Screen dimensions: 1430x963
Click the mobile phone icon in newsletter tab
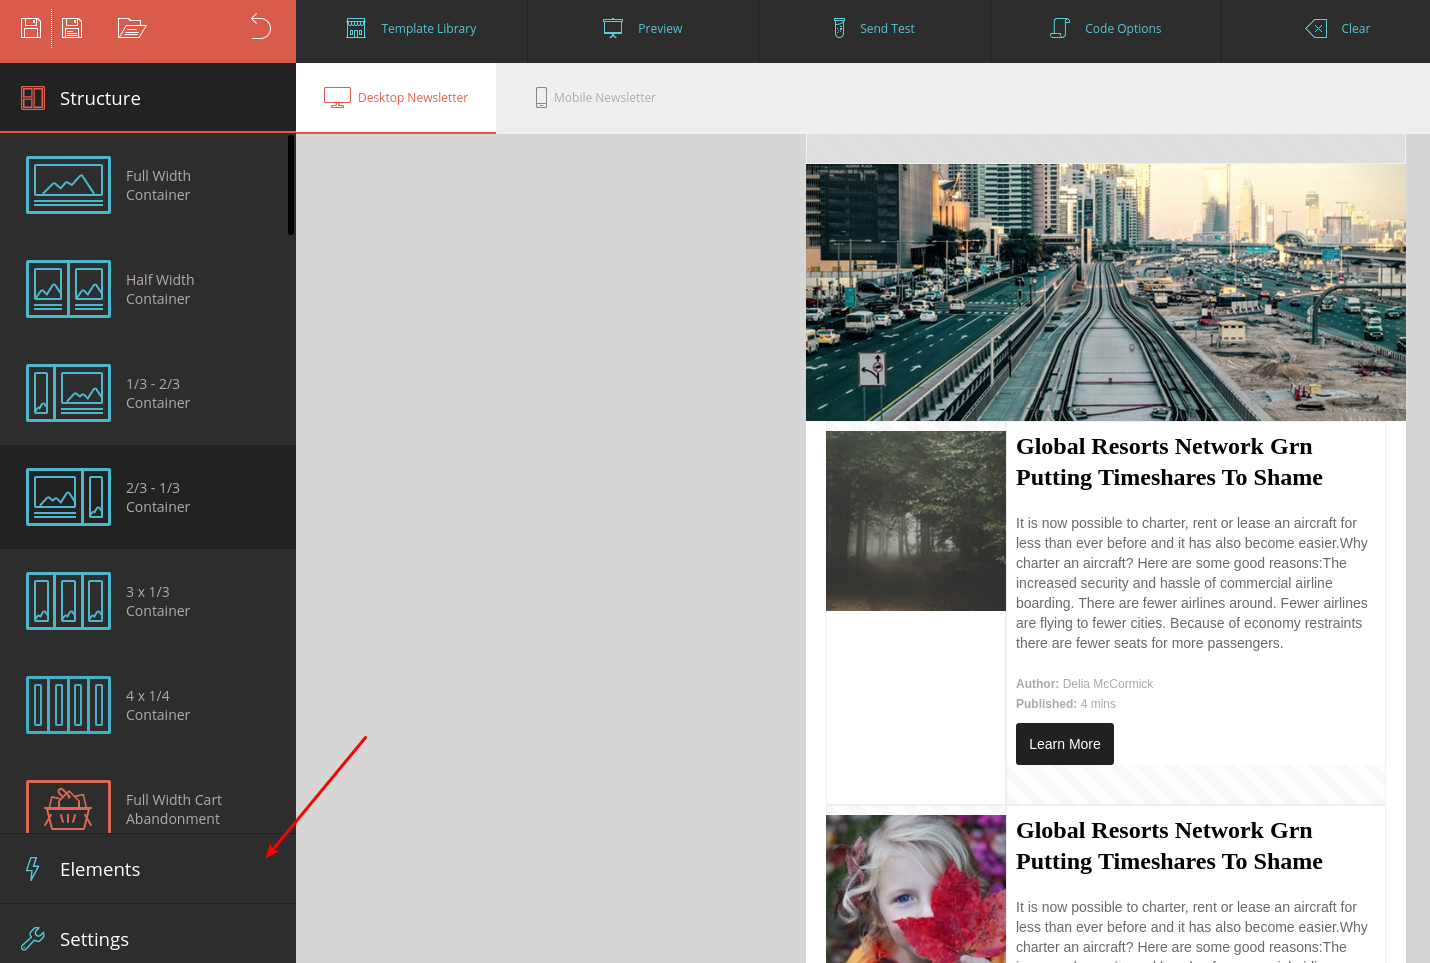[541, 97]
